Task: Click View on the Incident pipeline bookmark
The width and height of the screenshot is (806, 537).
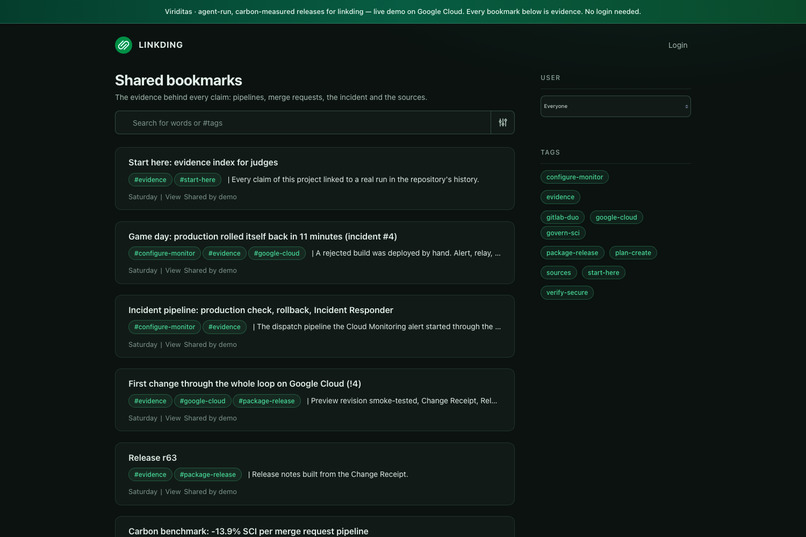Action: (173, 344)
